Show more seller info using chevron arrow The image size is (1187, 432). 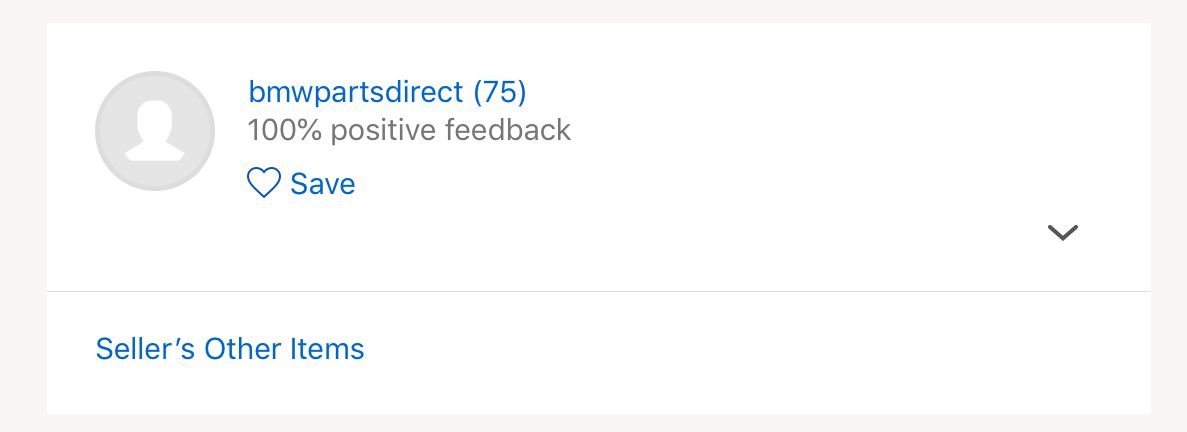[x=1062, y=232]
